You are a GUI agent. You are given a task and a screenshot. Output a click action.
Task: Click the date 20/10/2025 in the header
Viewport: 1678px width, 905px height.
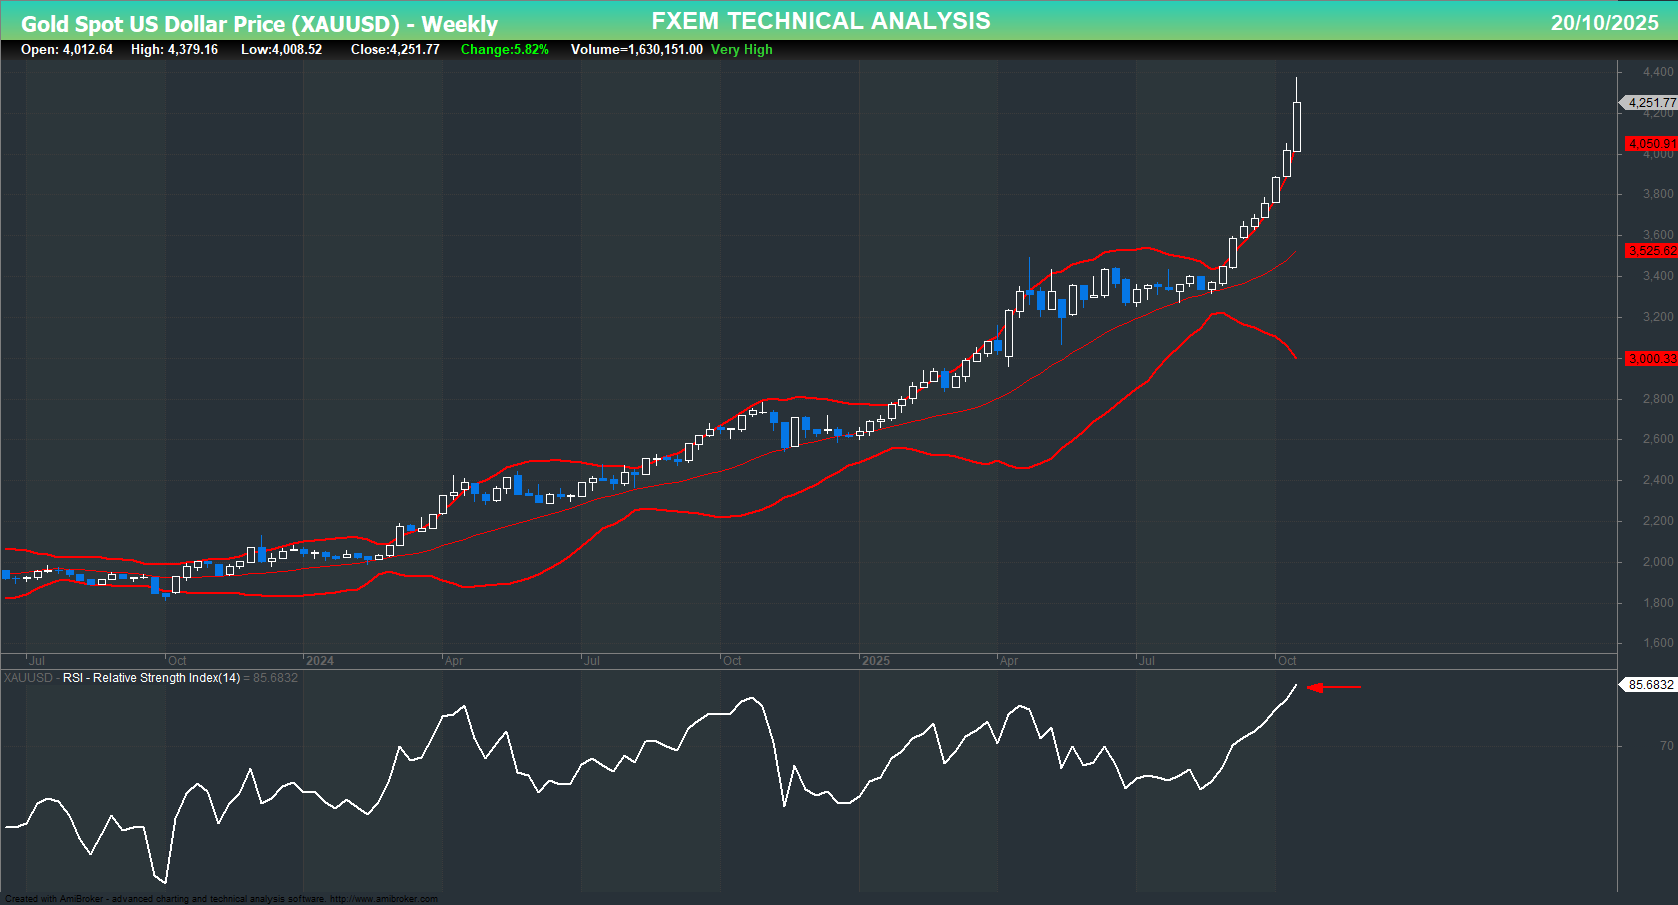[x=1607, y=20]
